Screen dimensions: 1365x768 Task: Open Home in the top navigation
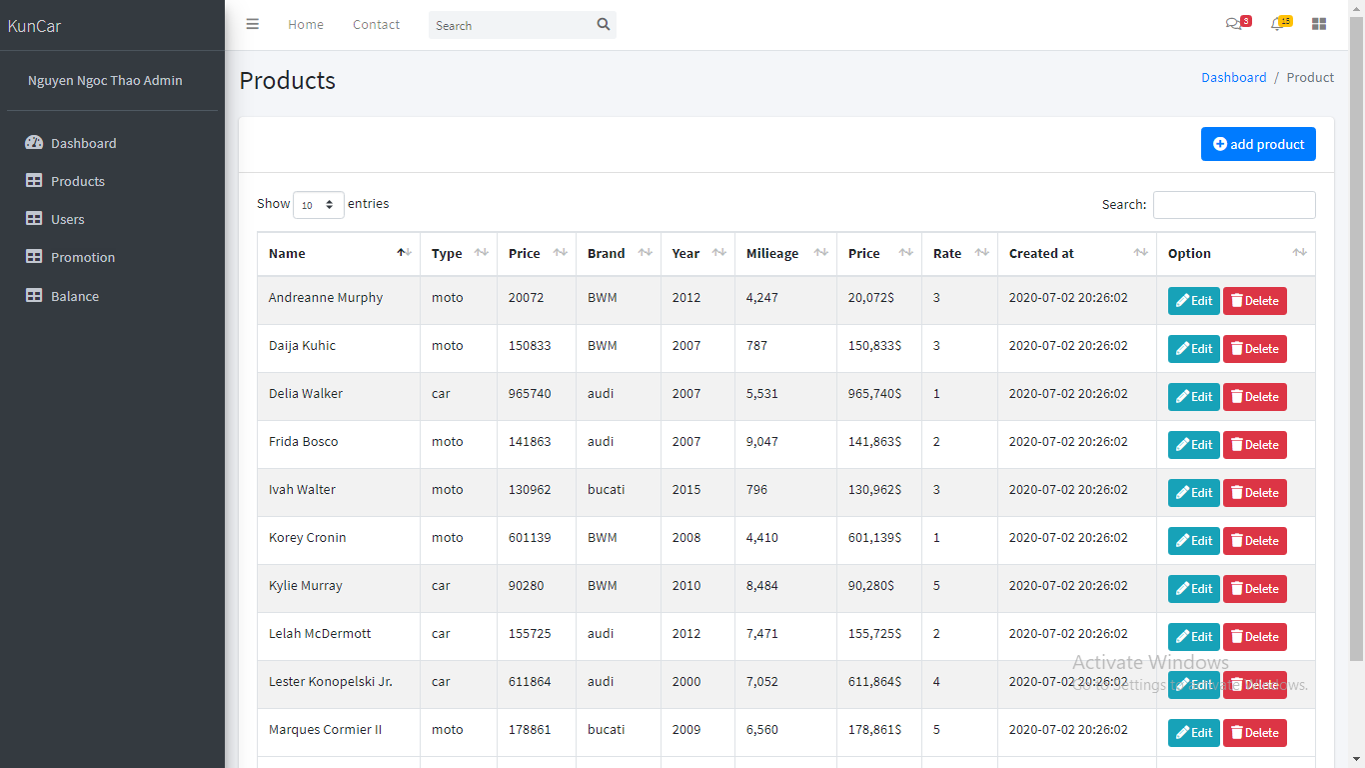pyautogui.click(x=306, y=25)
